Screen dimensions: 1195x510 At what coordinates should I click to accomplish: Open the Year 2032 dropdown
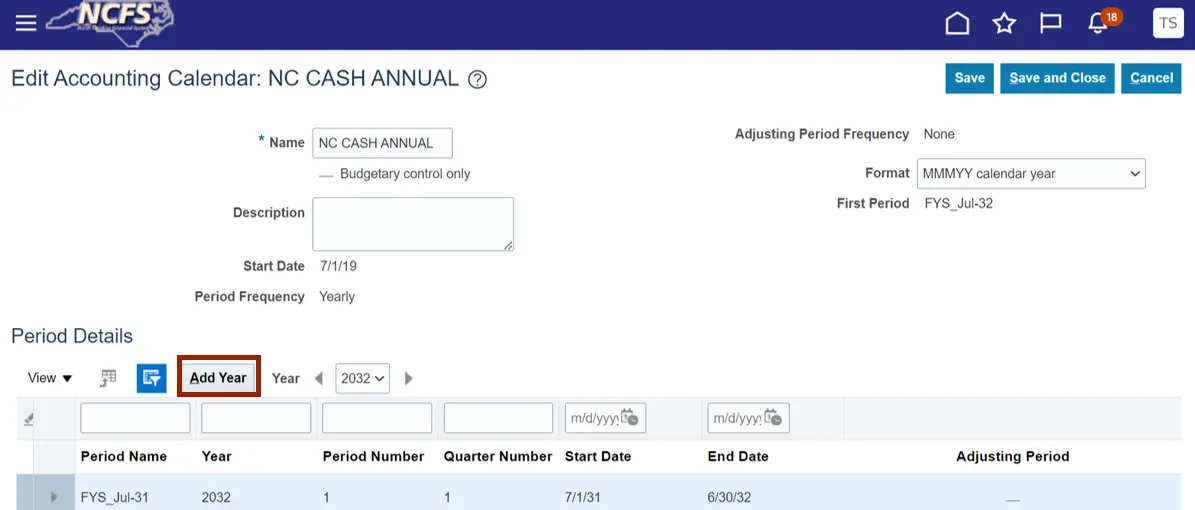click(362, 378)
